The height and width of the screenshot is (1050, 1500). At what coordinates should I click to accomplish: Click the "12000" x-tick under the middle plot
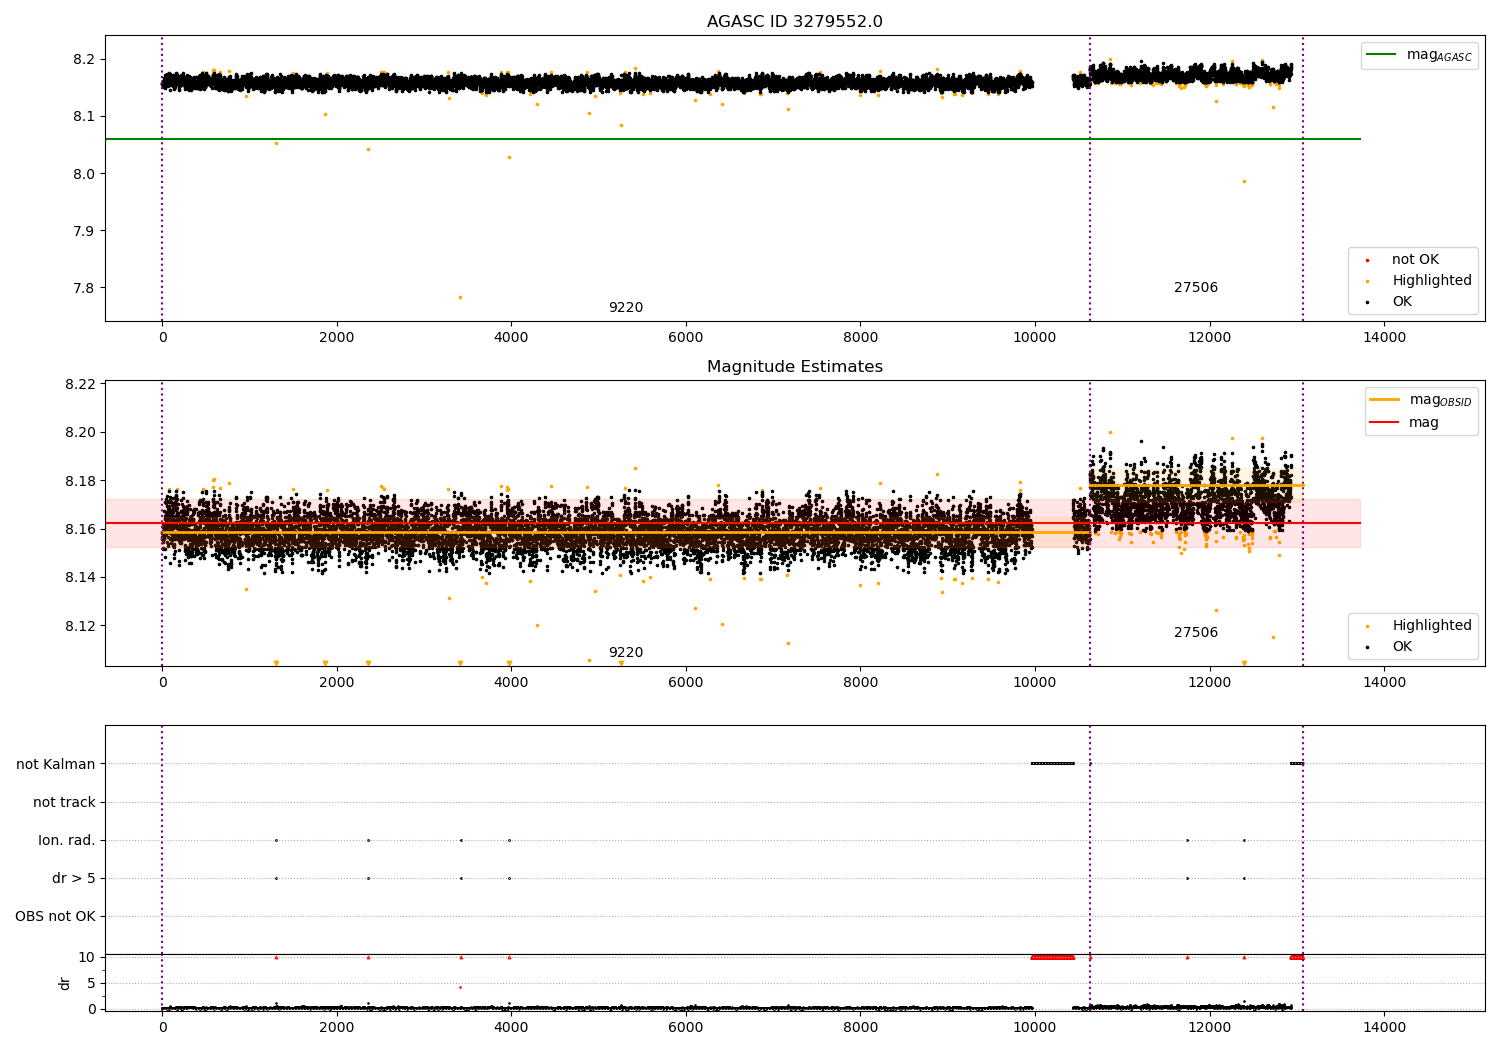click(x=1210, y=683)
